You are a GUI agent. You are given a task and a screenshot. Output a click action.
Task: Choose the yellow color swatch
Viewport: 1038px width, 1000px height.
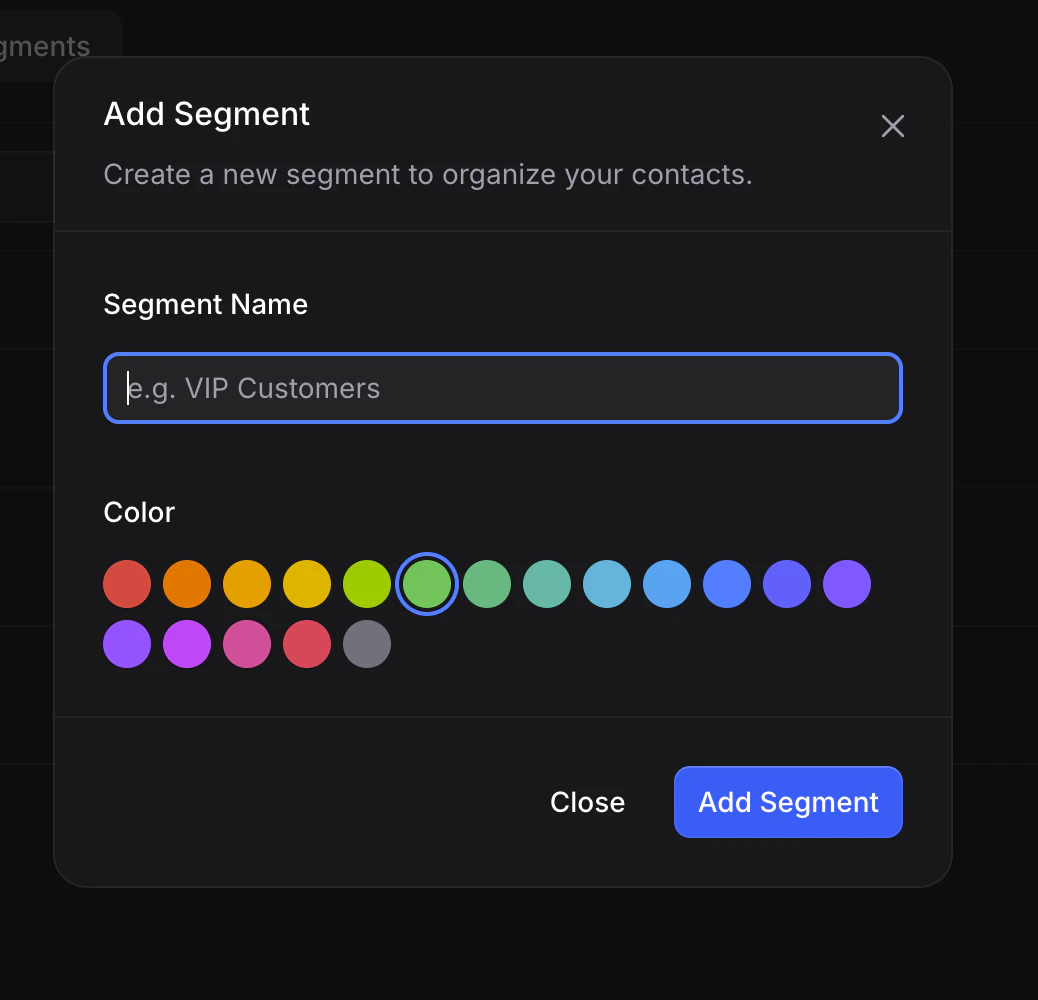(x=307, y=584)
